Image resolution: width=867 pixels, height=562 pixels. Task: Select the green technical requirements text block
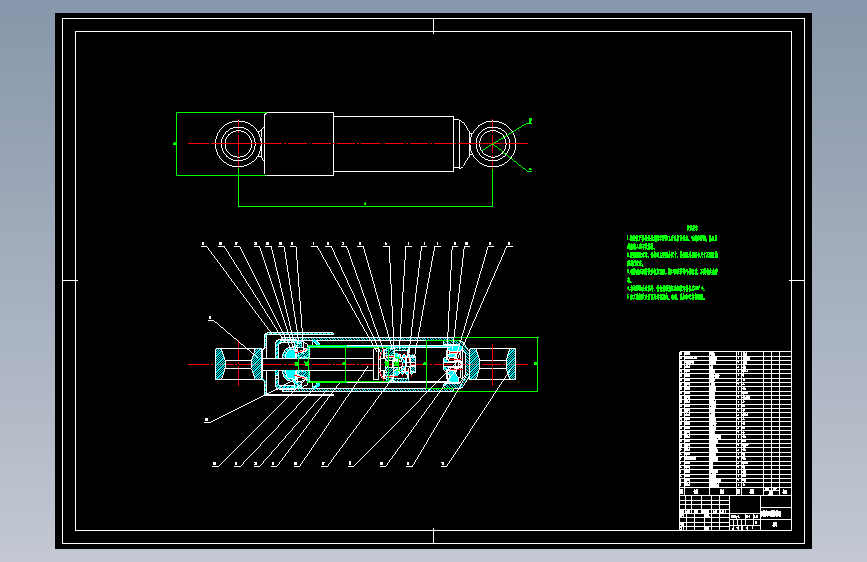pos(672,263)
